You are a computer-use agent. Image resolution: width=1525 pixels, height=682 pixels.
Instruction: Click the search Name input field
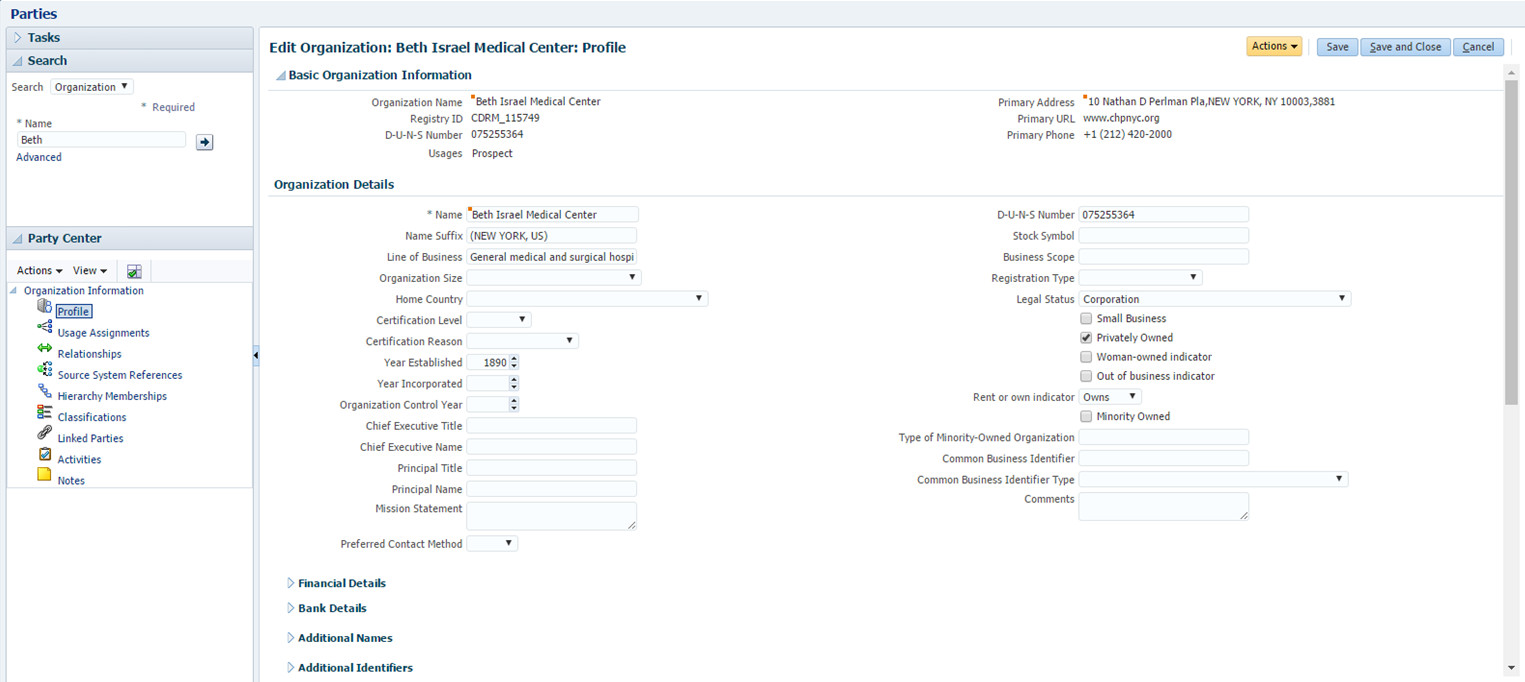point(101,140)
